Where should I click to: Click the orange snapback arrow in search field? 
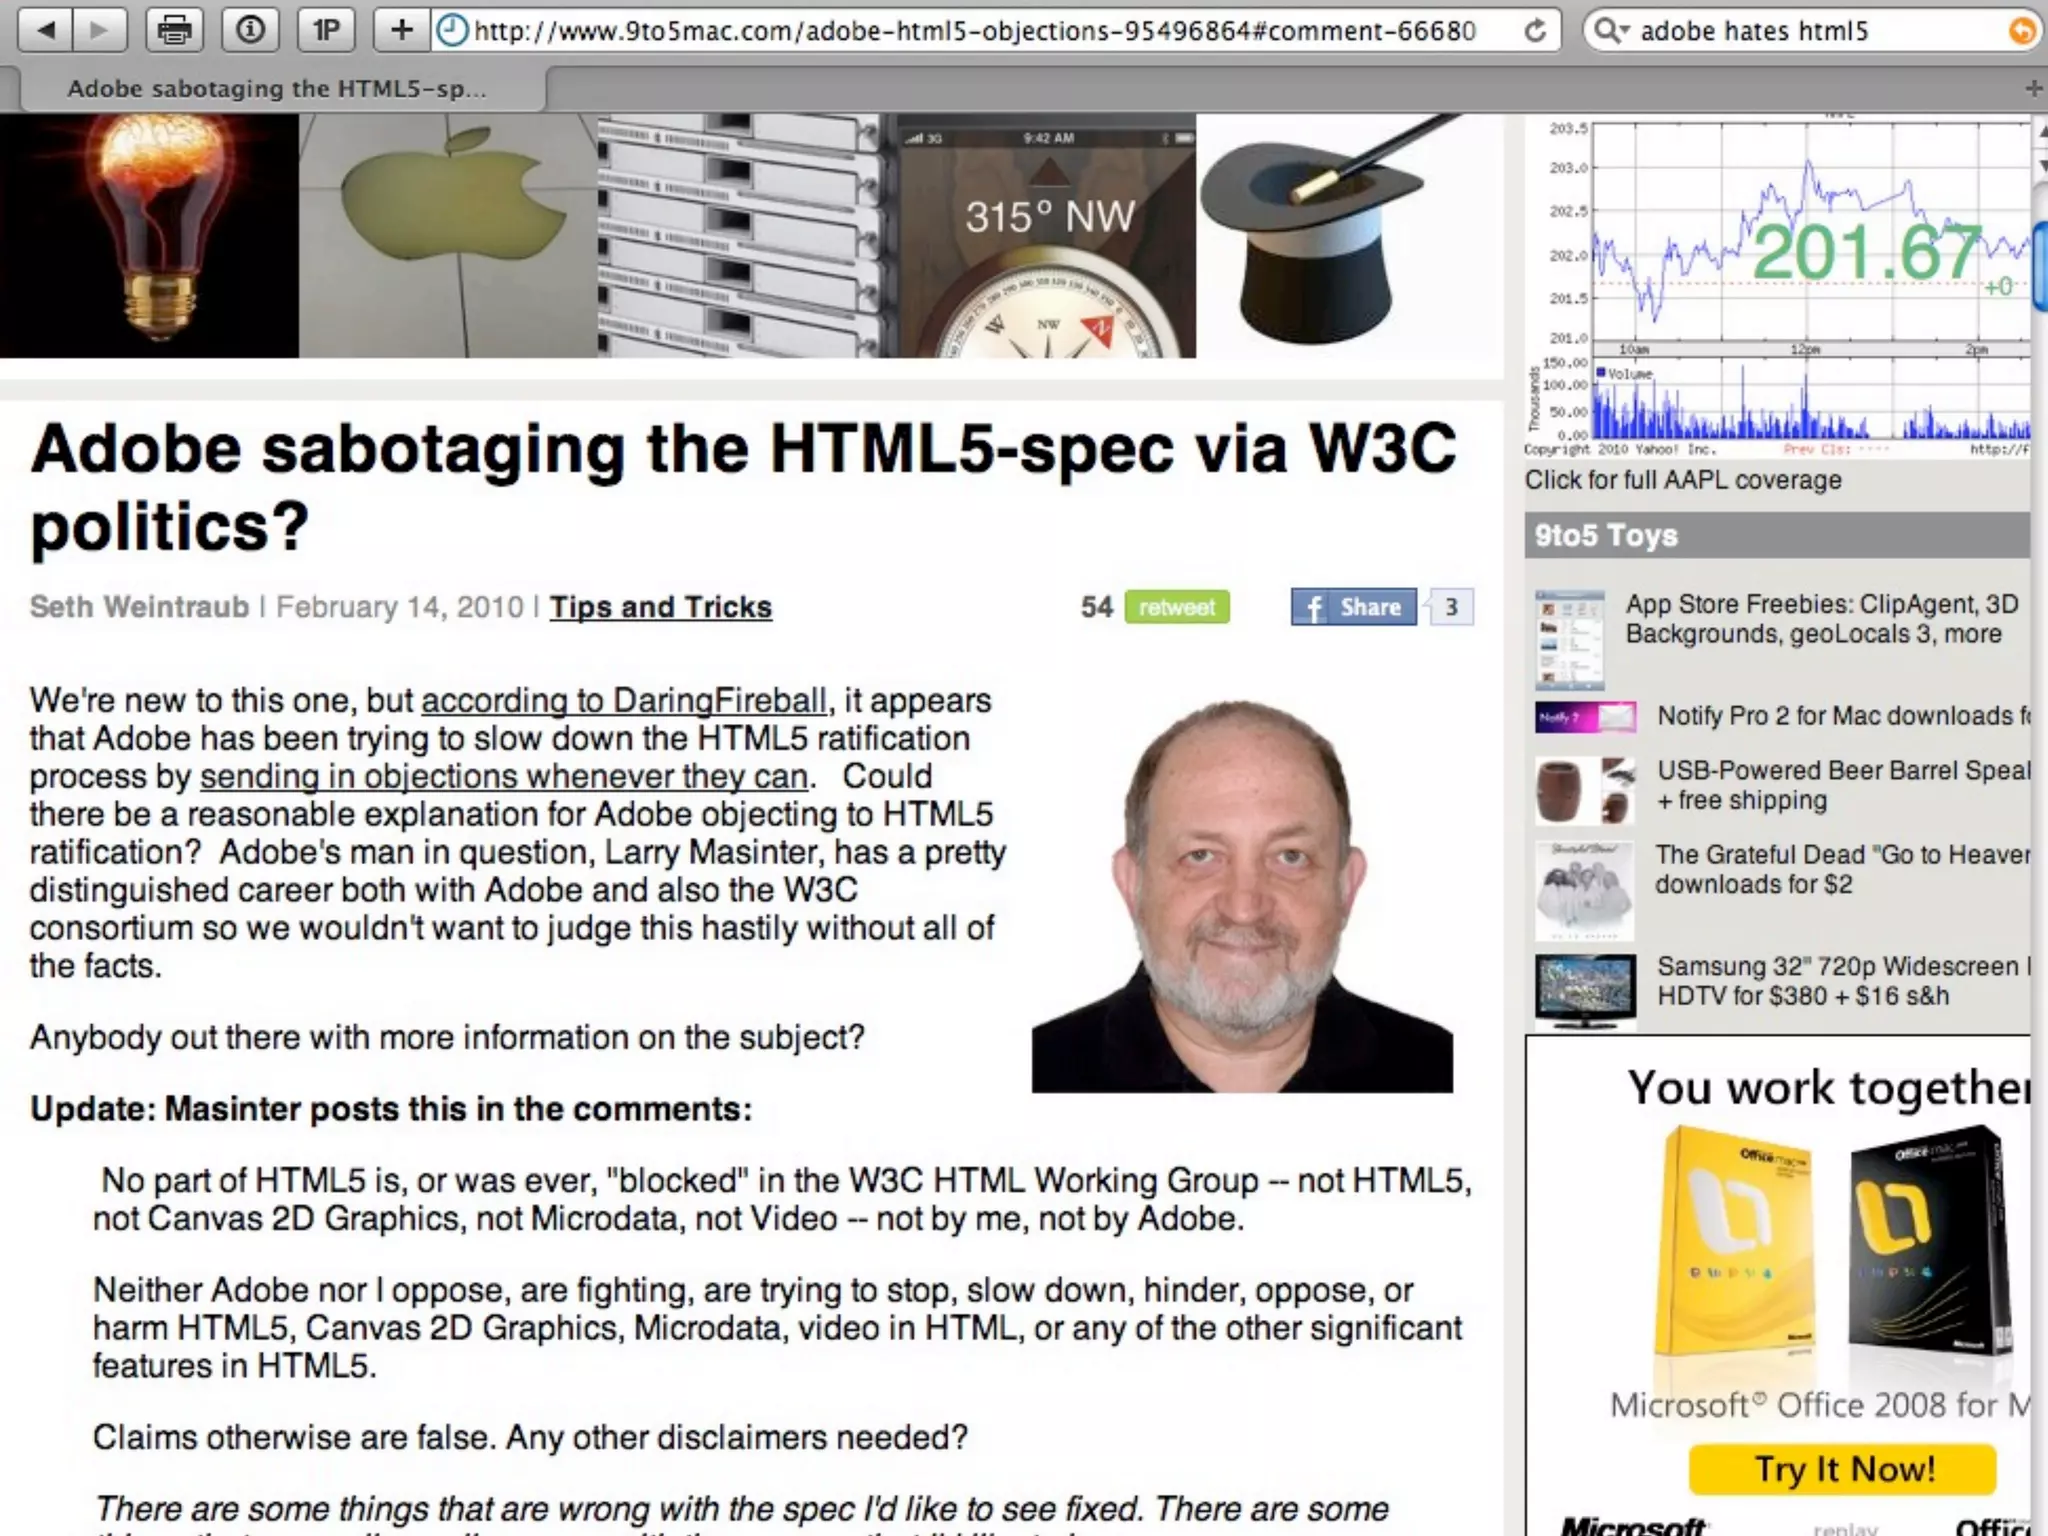tap(2021, 31)
